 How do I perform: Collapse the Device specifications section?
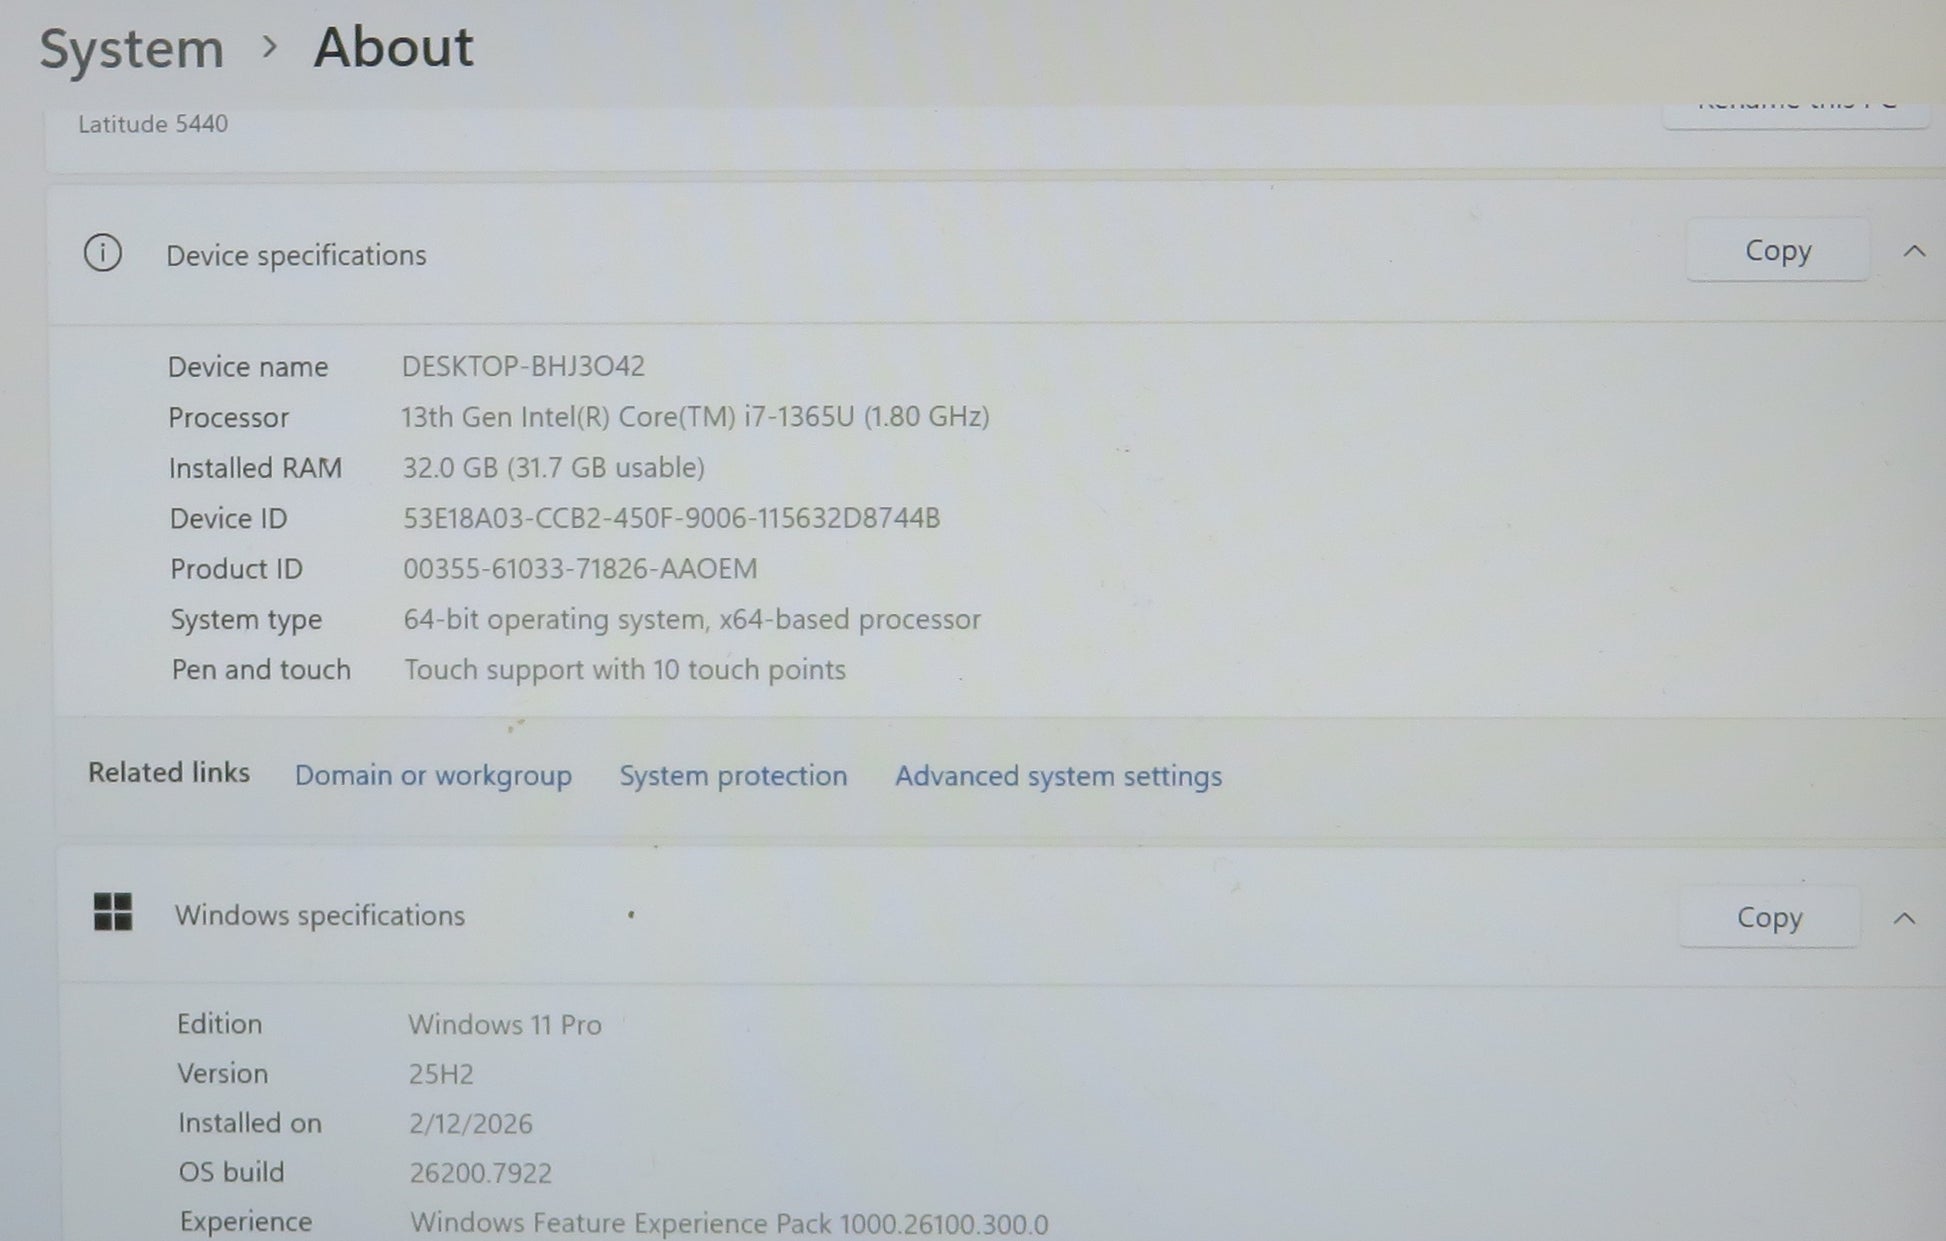(1913, 251)
